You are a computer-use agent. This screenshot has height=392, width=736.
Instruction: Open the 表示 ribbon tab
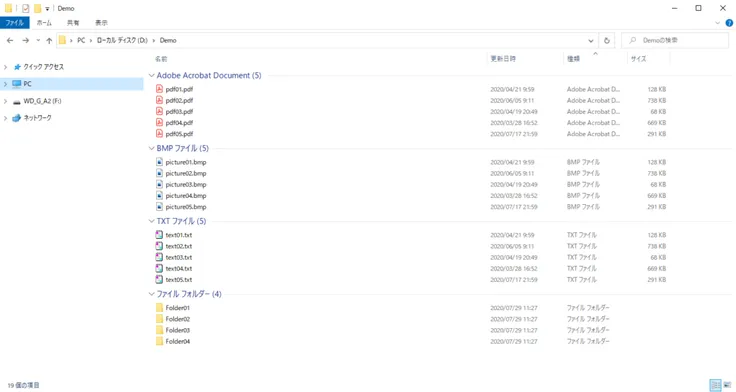click(x=101, y=23)
